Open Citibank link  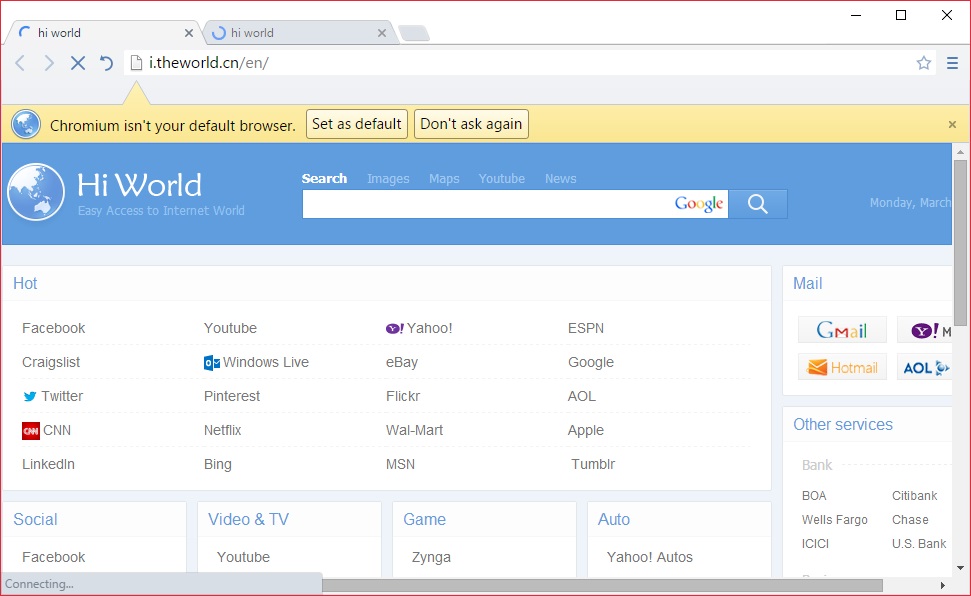pyautogui.click(x=915, y=496)
